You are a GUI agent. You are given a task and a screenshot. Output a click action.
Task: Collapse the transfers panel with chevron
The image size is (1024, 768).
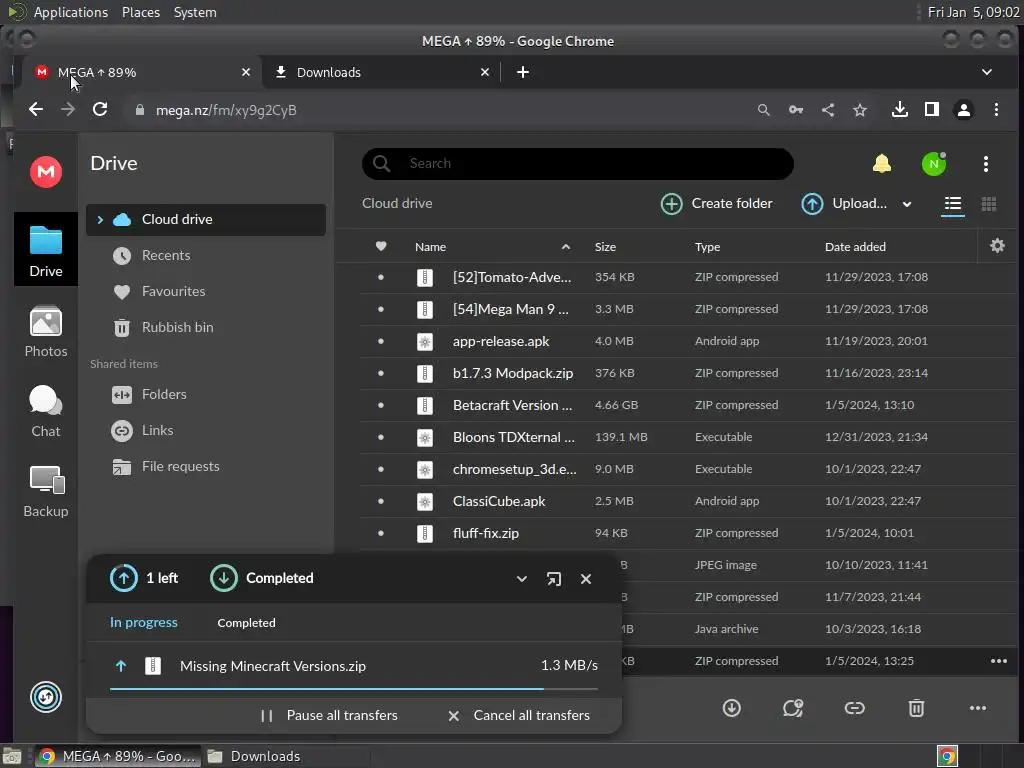(x=522, y=579)
